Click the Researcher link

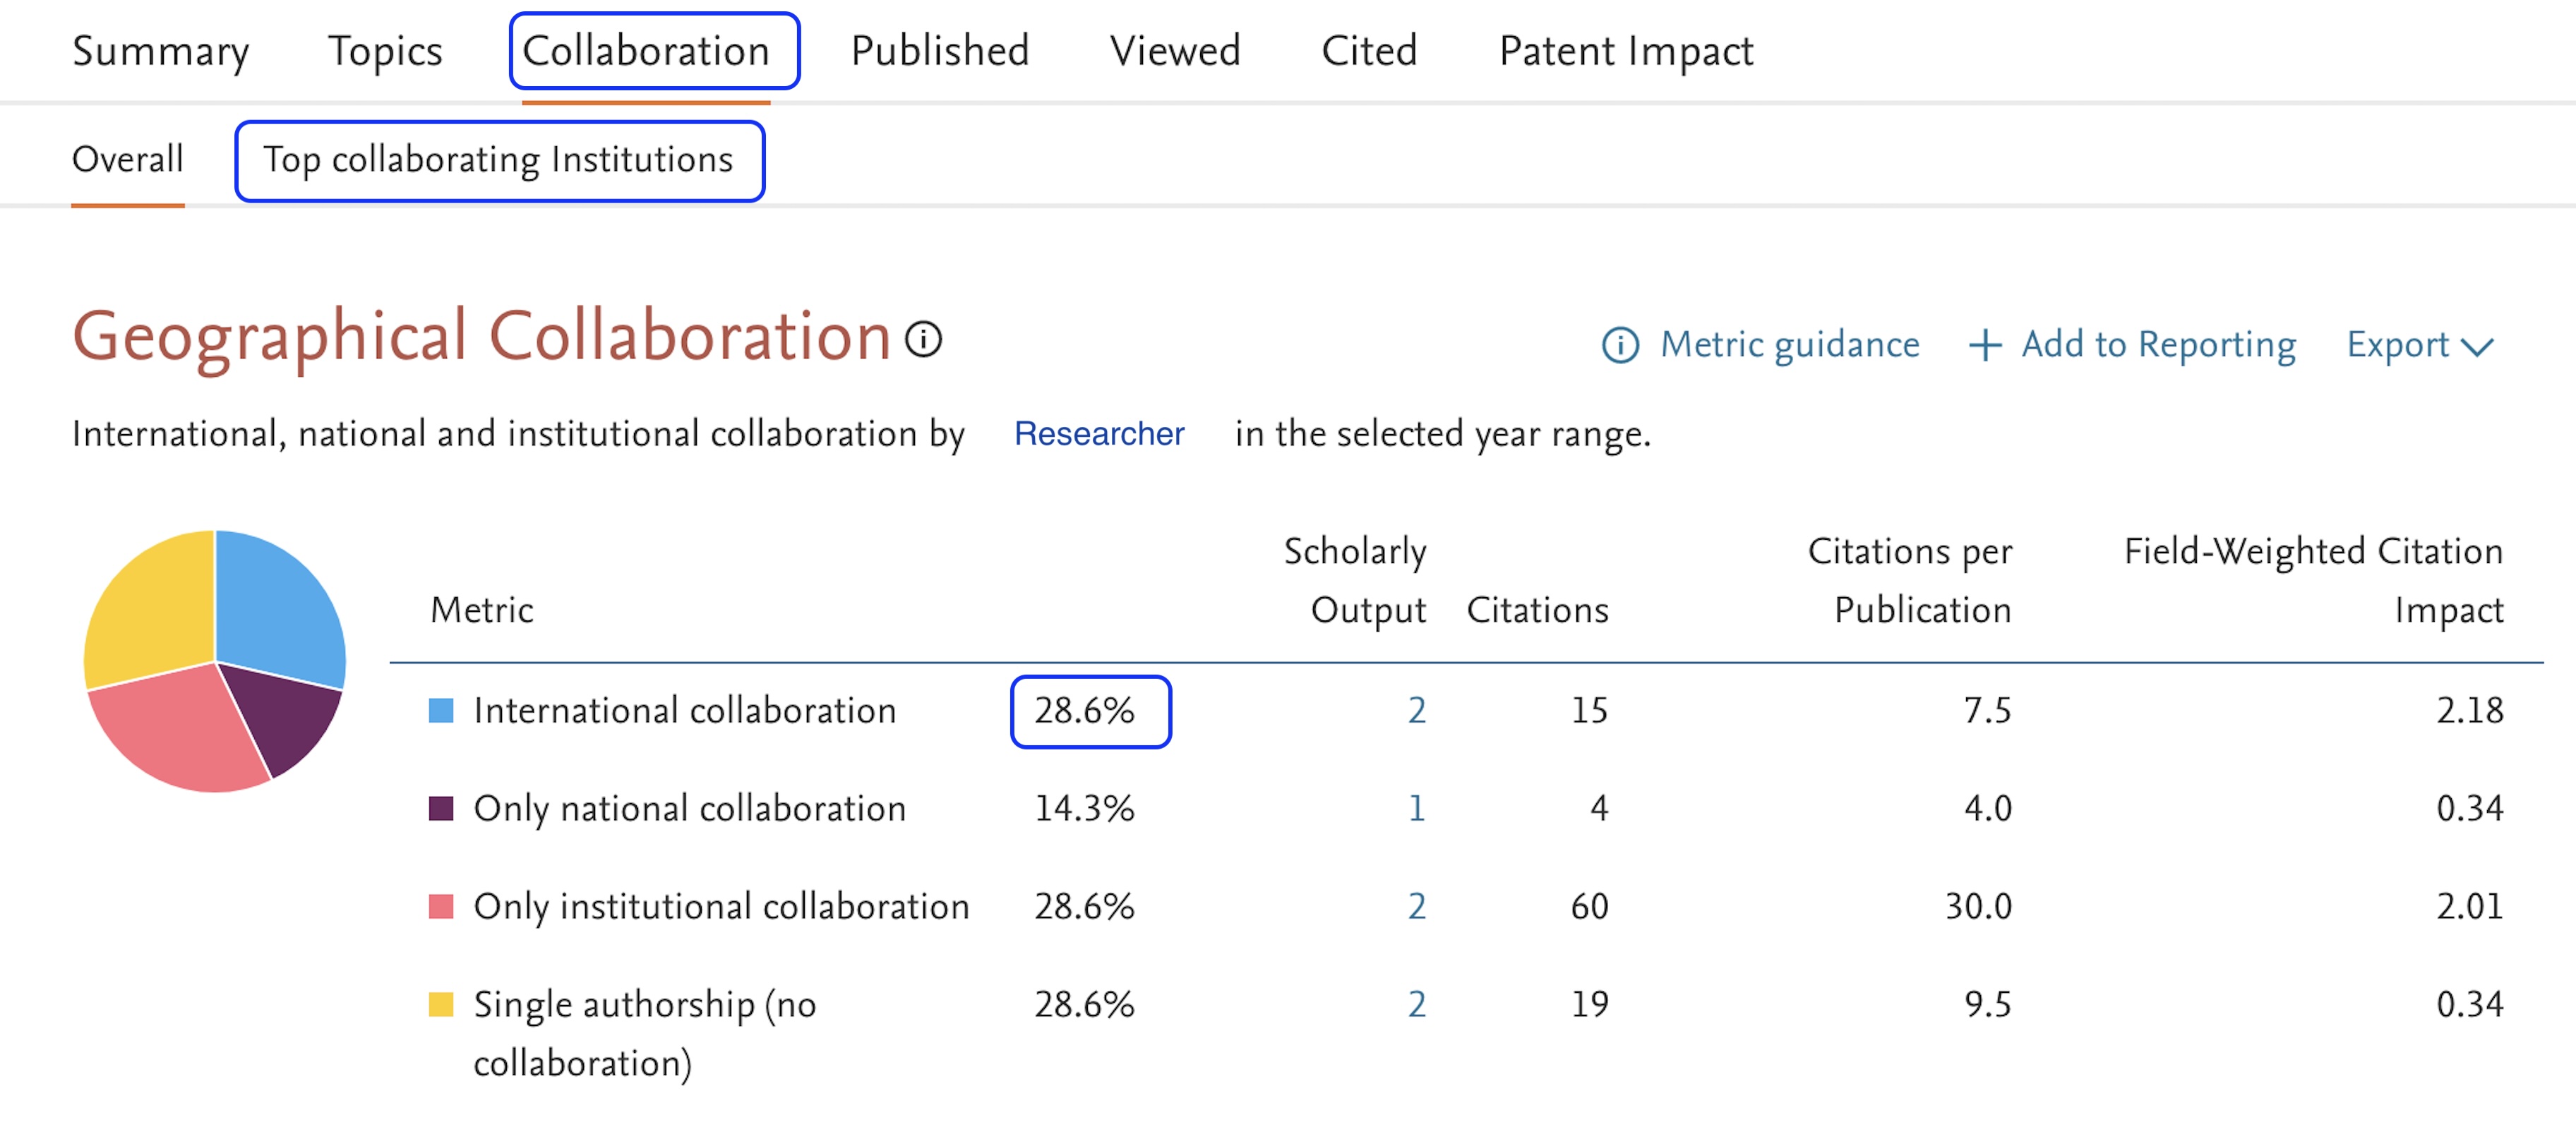click(1100, 433)
